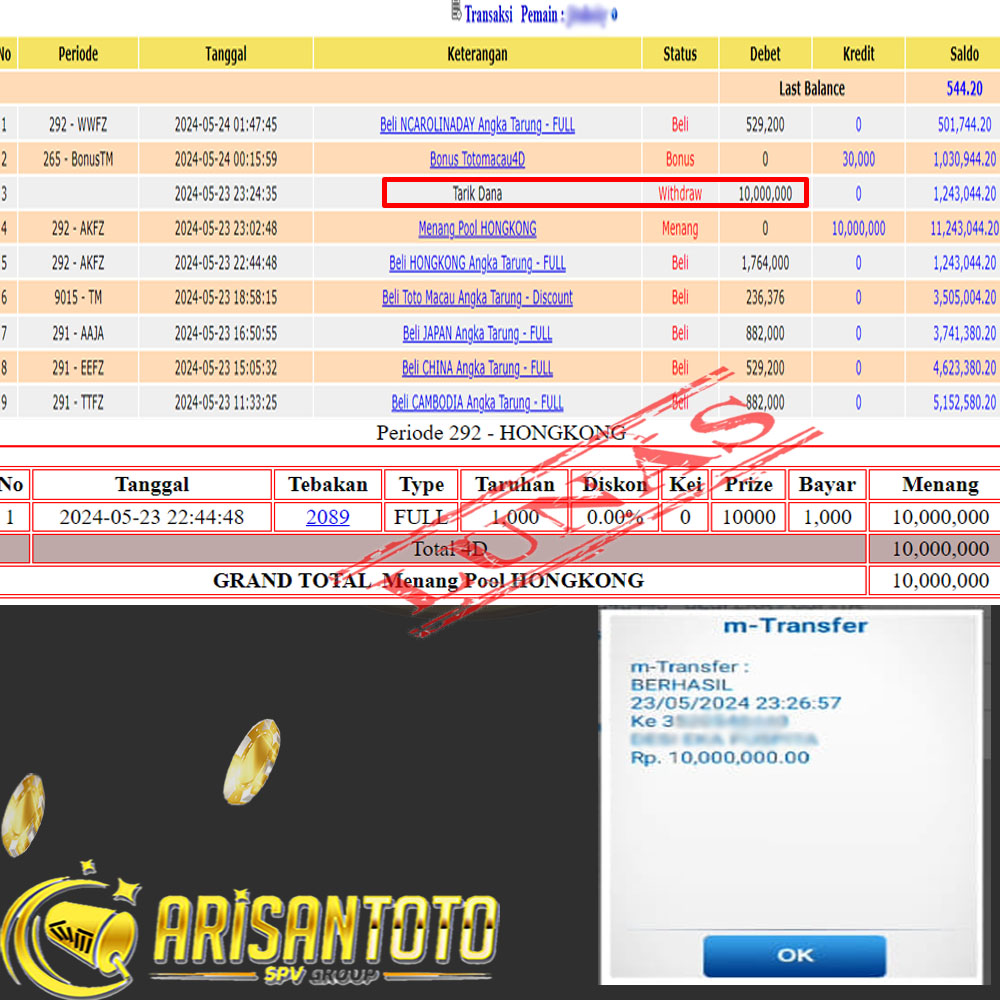Viewport: 1000px width, 1000px height.
Task: Click the small icon beside Transaksi Pemain
Action: [456, 13]
